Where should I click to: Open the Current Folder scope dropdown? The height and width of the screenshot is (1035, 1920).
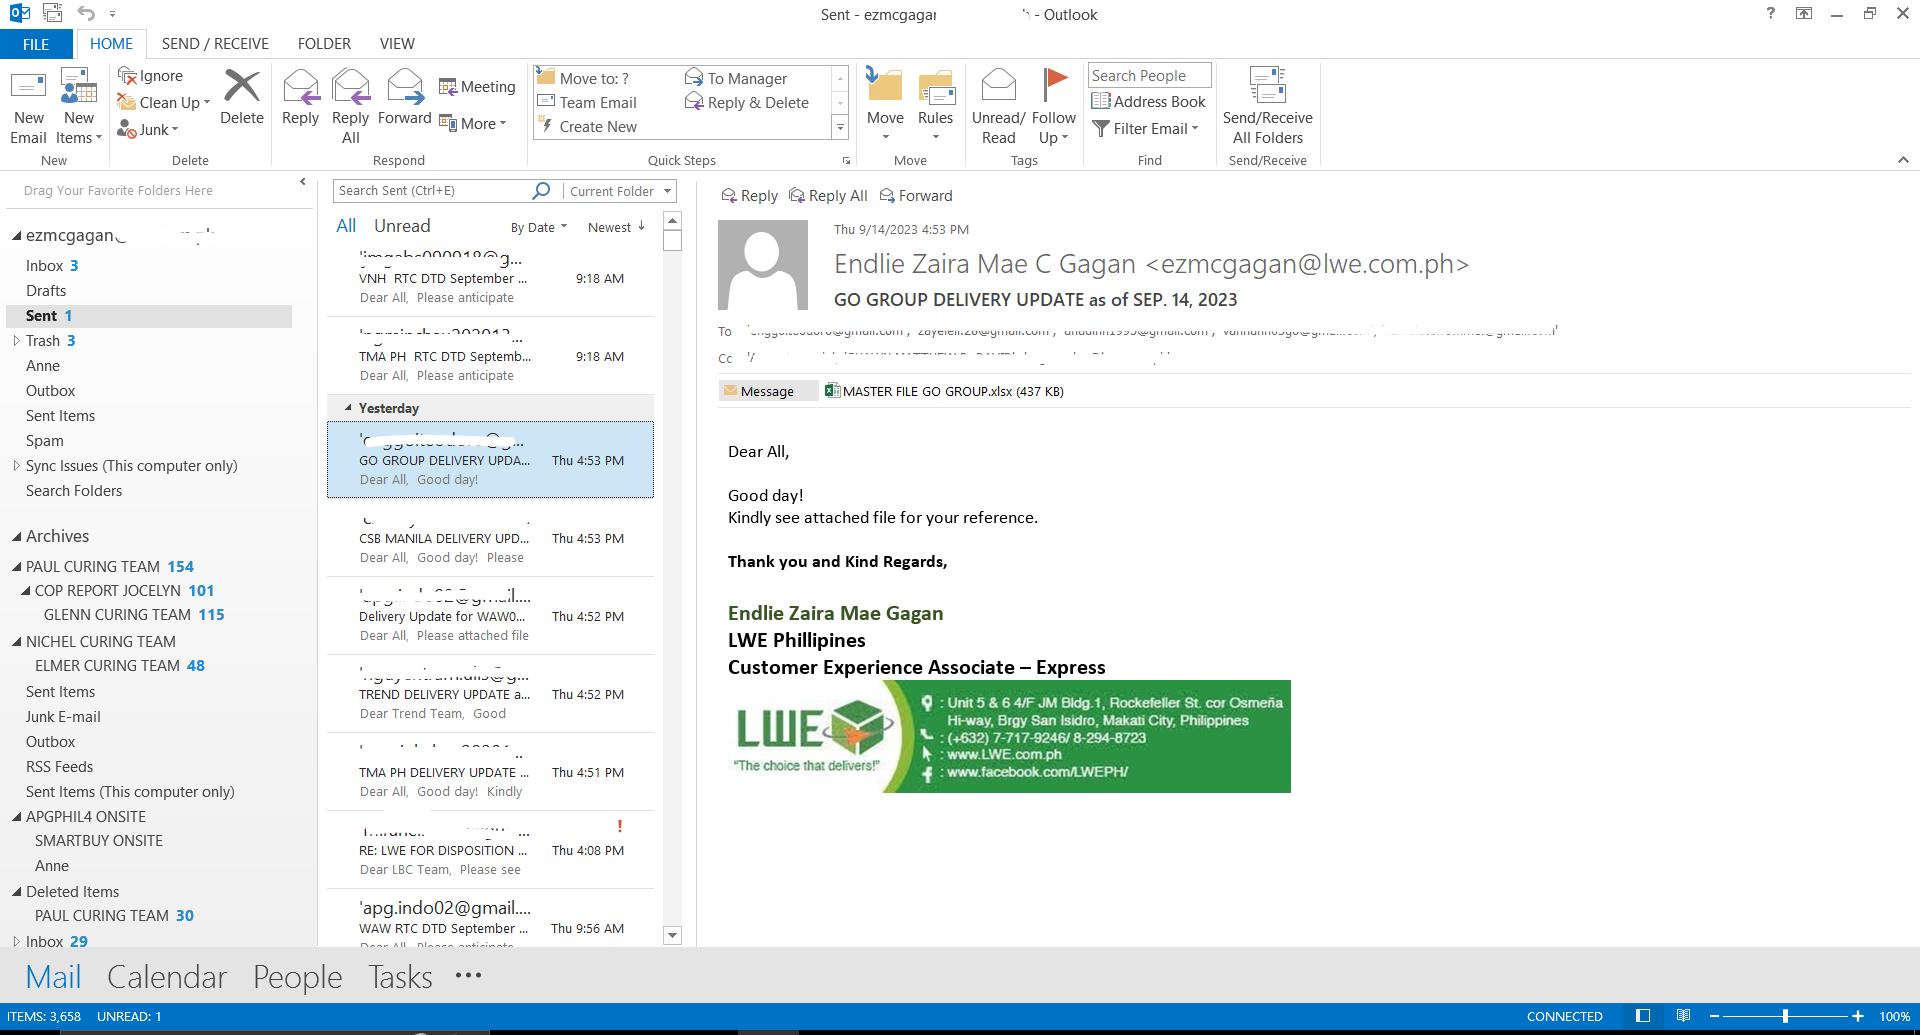coord(619,191)
